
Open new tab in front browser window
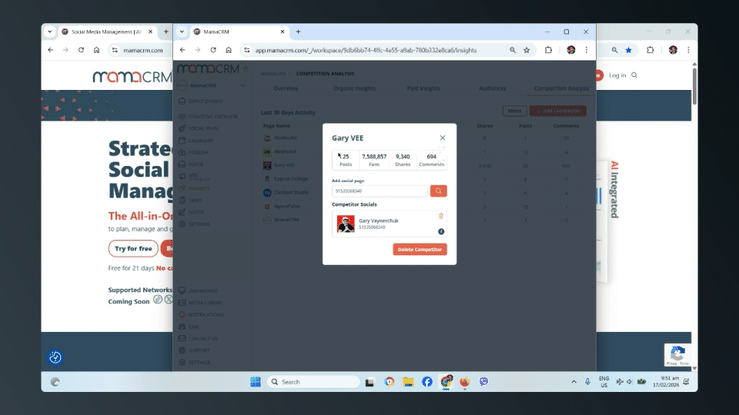pyautogui.click(x=298, y=32)
